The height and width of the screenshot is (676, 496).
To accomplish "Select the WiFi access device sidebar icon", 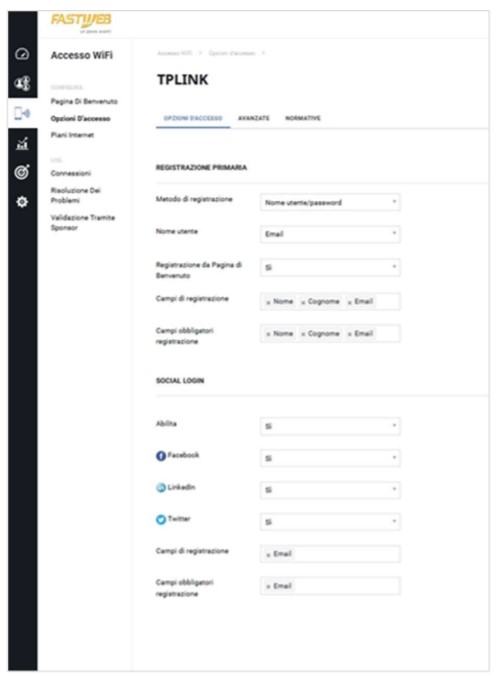I will point(22,113).
